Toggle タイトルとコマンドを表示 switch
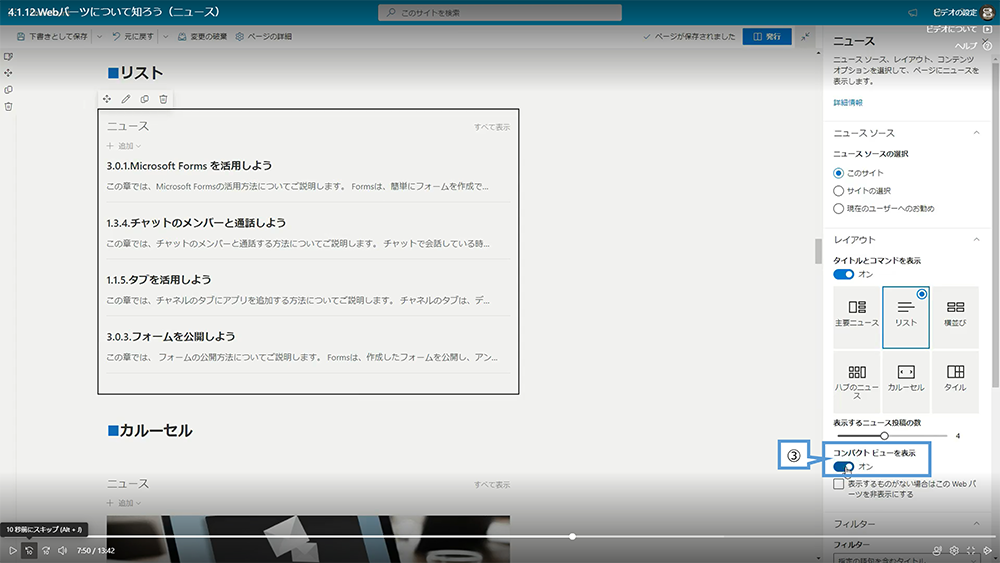The height and width of the screenshot is (563, 1000). pyautogui.click(x=843, y=274)
